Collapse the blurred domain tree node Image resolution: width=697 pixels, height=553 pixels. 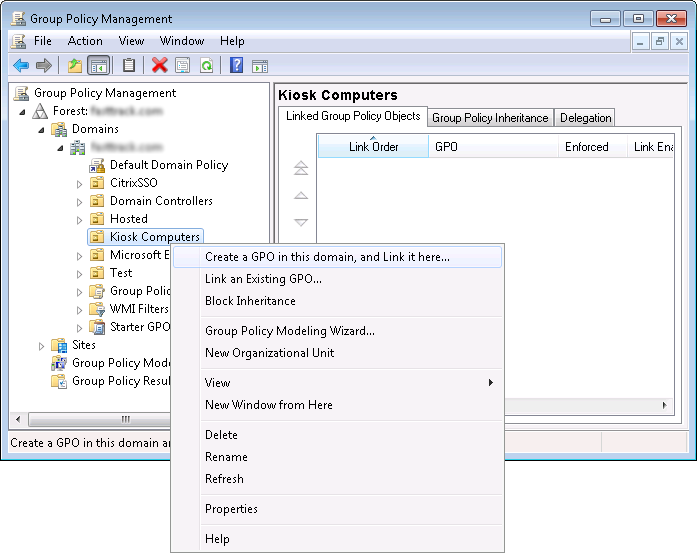pyautogui.click(x=60, y=148)
